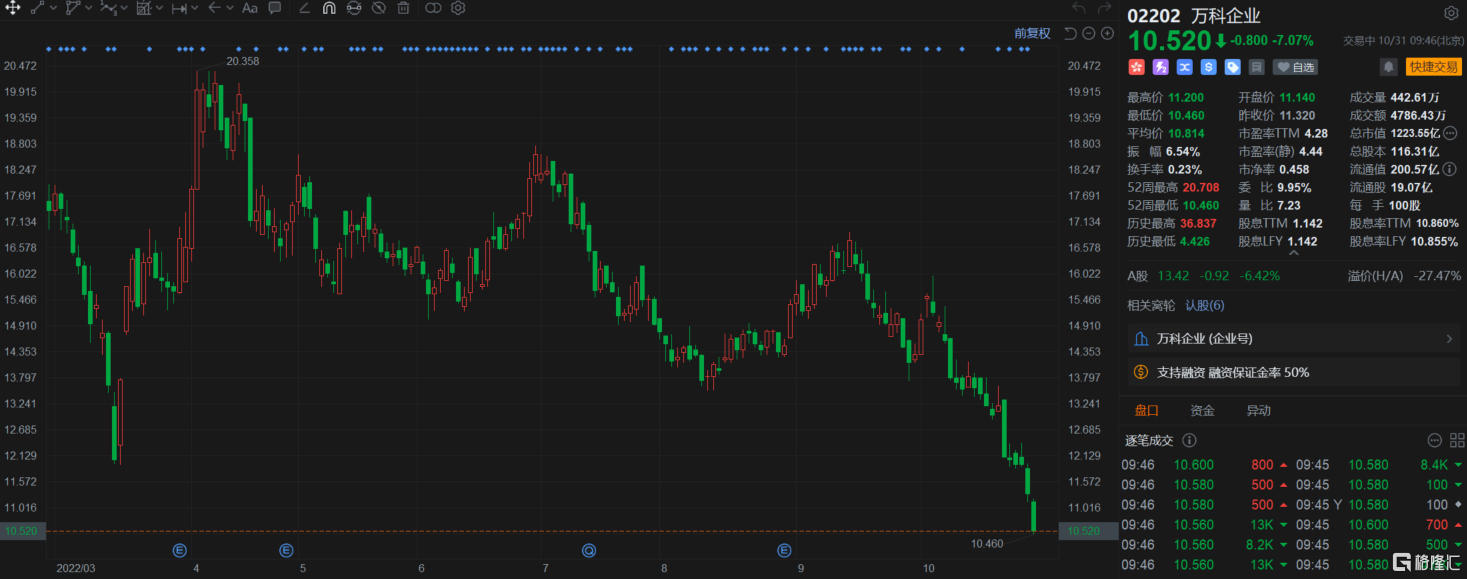Undo the last drawing action
Screen dimensions: 1467x579
click(1078, 8)
